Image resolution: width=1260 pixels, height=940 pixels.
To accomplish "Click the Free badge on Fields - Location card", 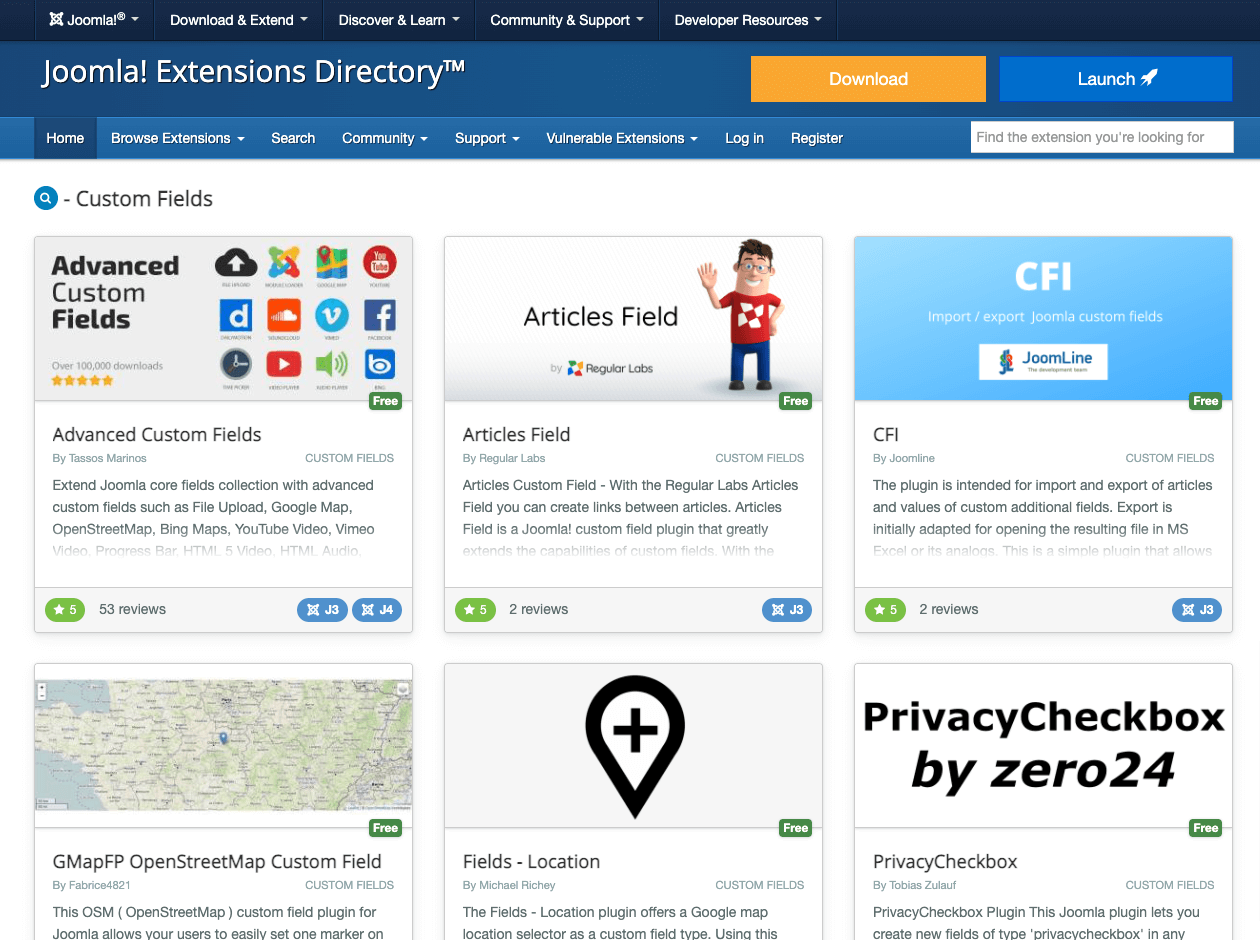I will [796, 828].
